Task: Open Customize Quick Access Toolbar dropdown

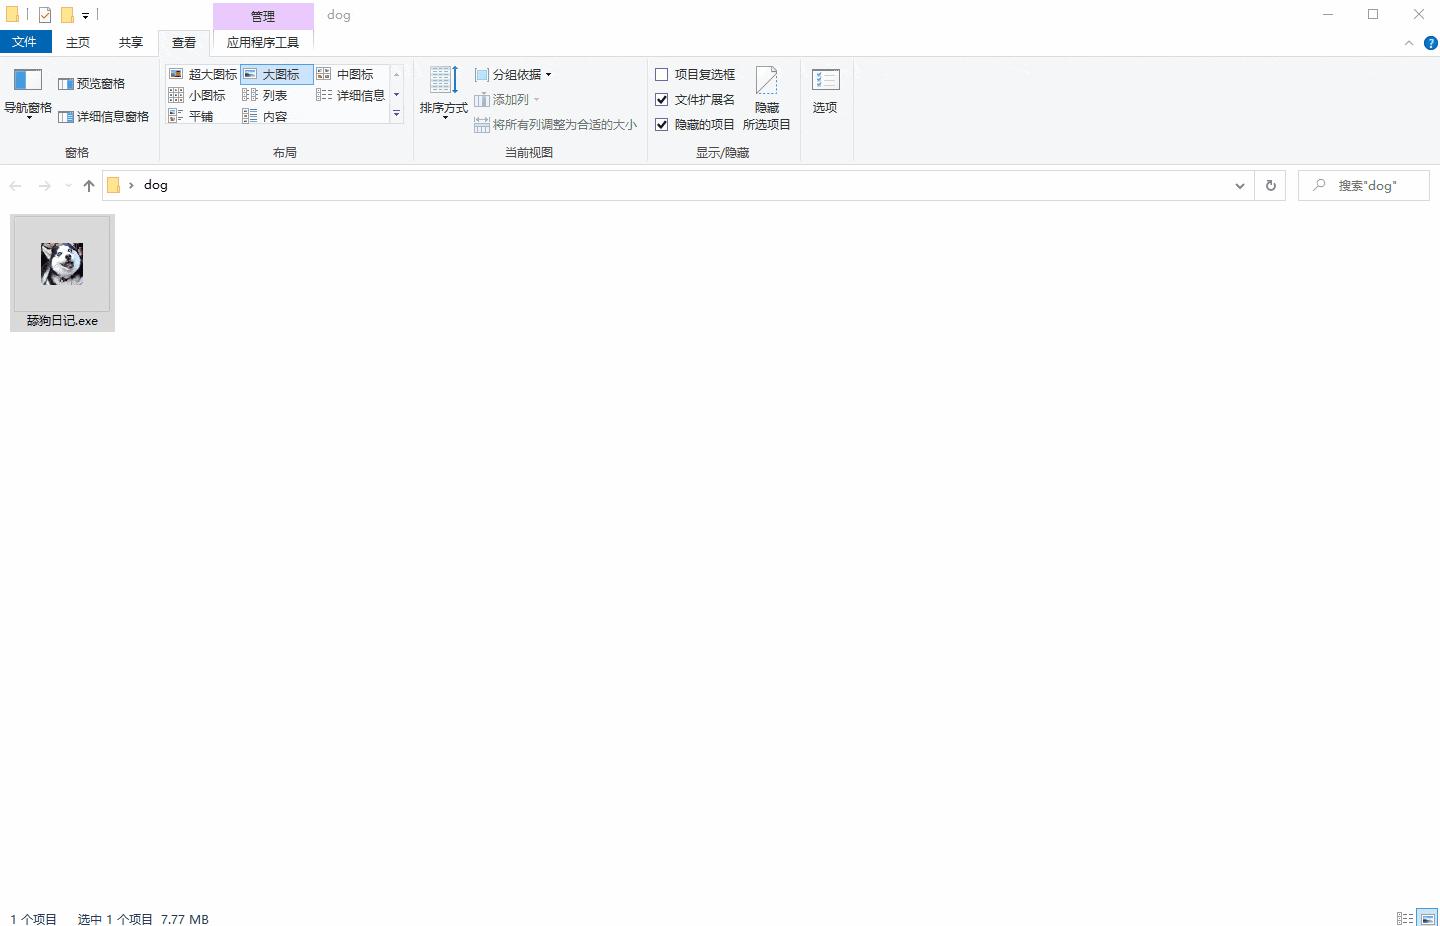Action: 86,16
